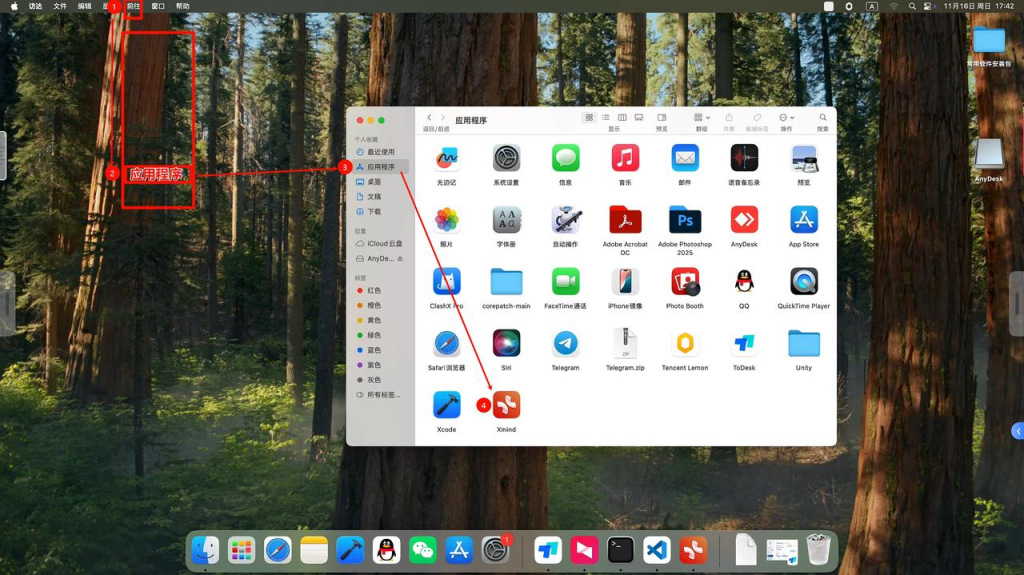Open the 文件 menu
This screenshot has width=1024, height=575.
click(x=59, y=6)
